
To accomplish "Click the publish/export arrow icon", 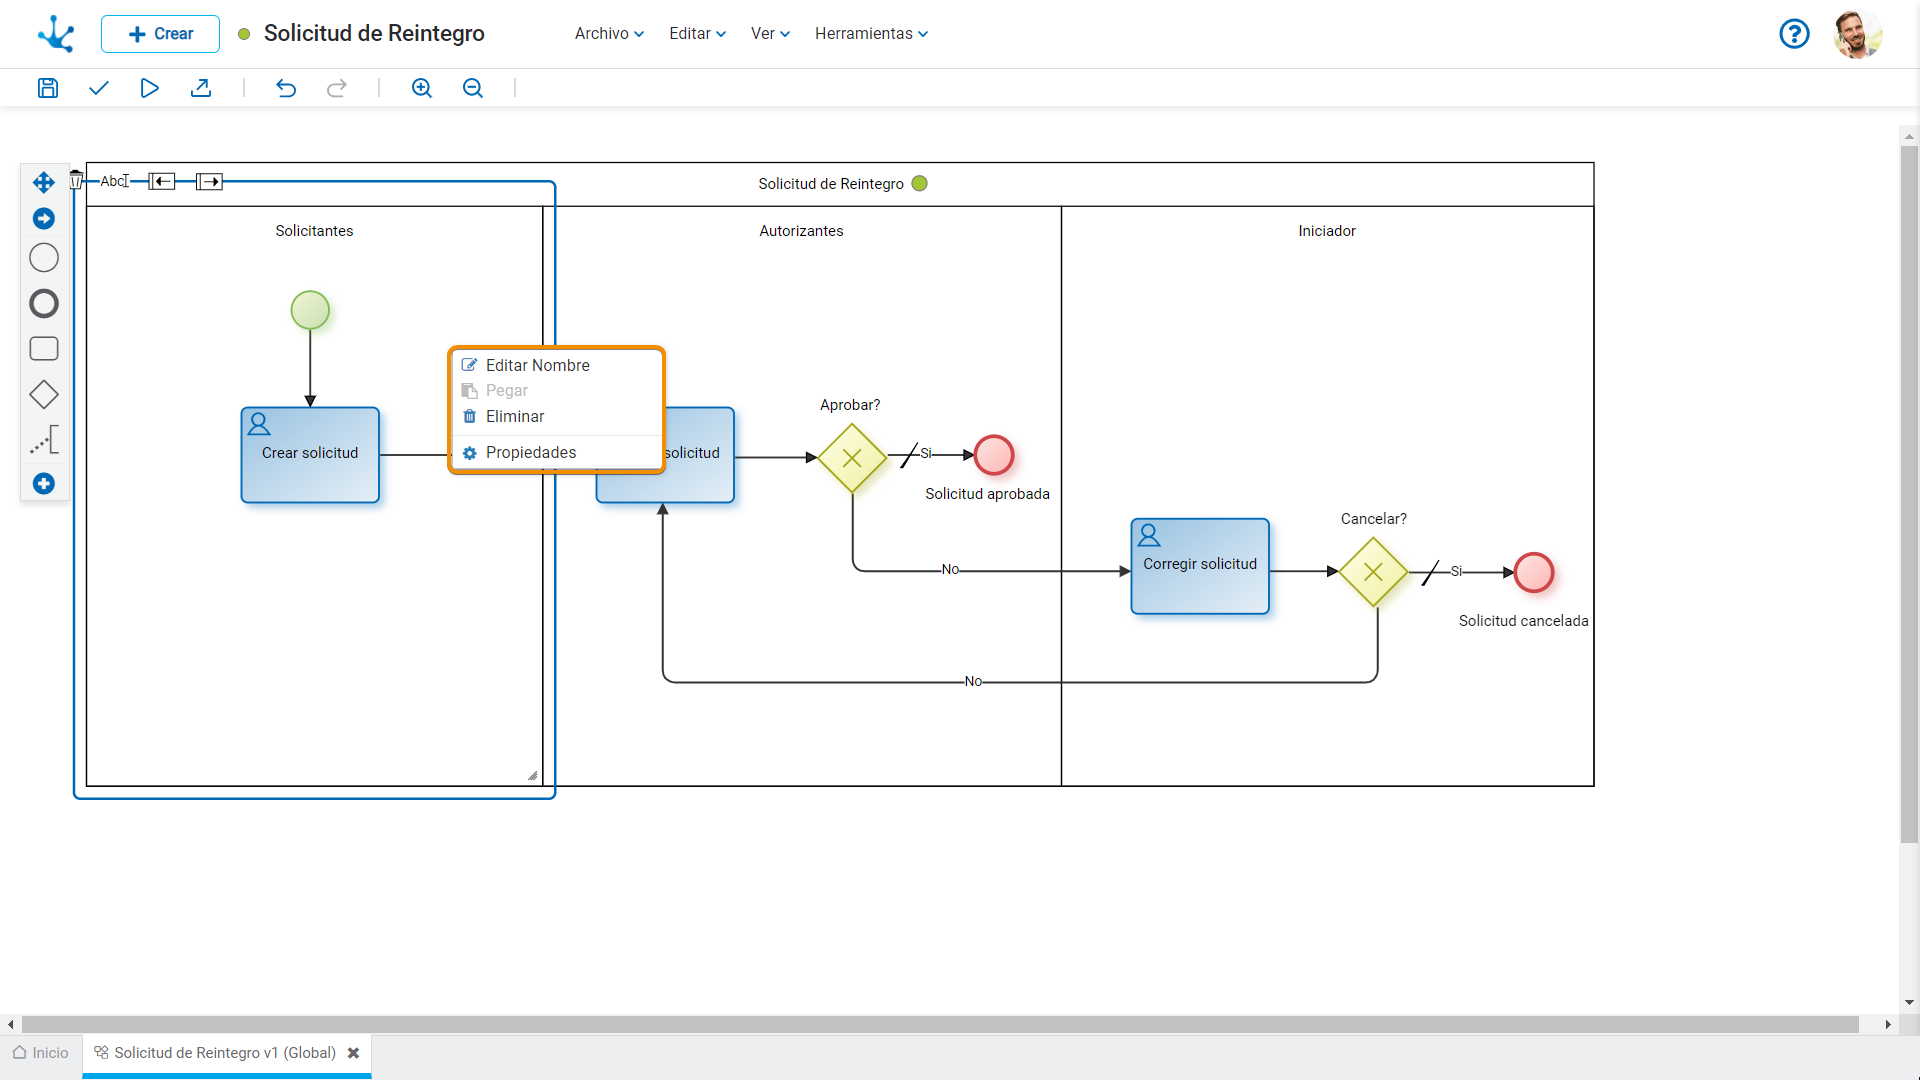I will click(201, 88).
